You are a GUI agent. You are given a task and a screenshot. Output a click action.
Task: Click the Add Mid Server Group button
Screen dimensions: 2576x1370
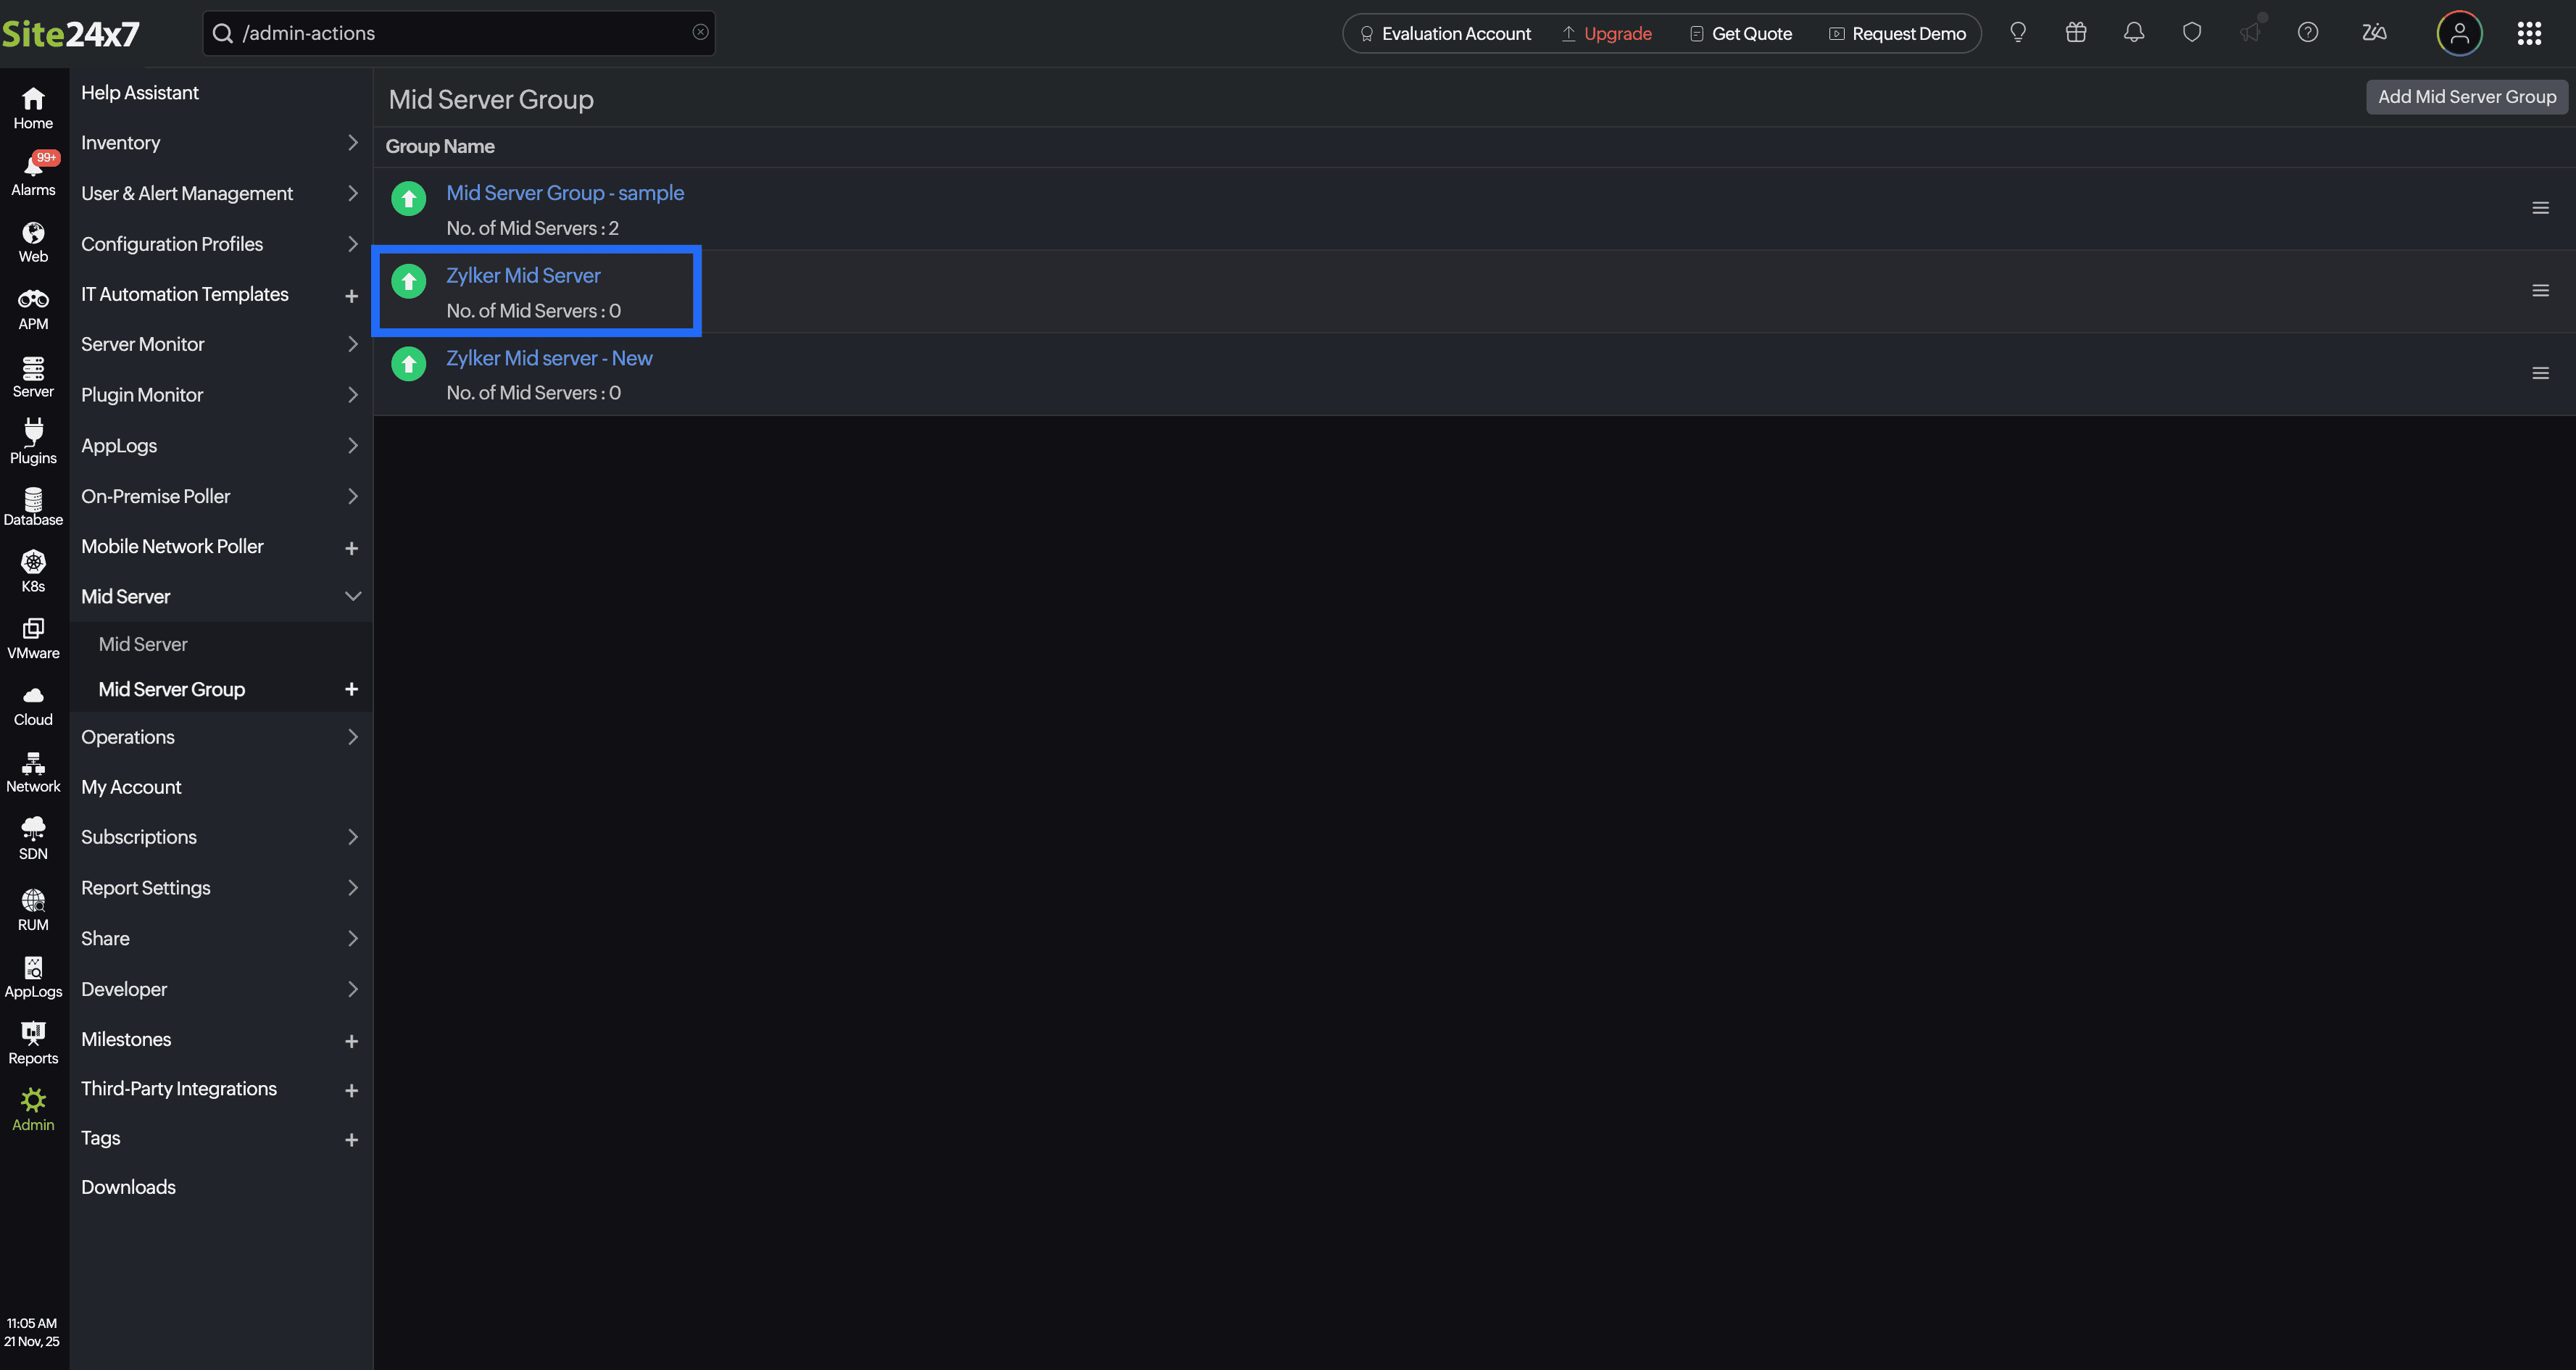(x=2466, y=97)
